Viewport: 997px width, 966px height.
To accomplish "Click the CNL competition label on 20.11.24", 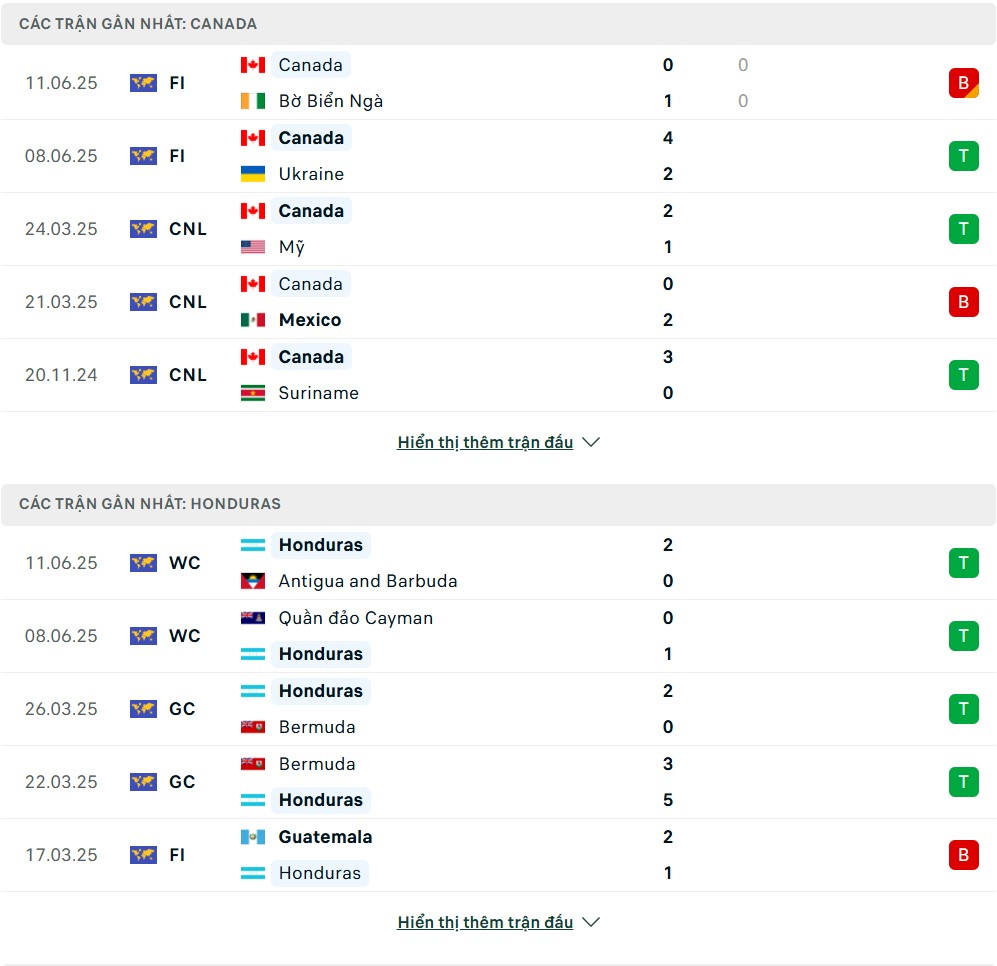I will 188,375.
